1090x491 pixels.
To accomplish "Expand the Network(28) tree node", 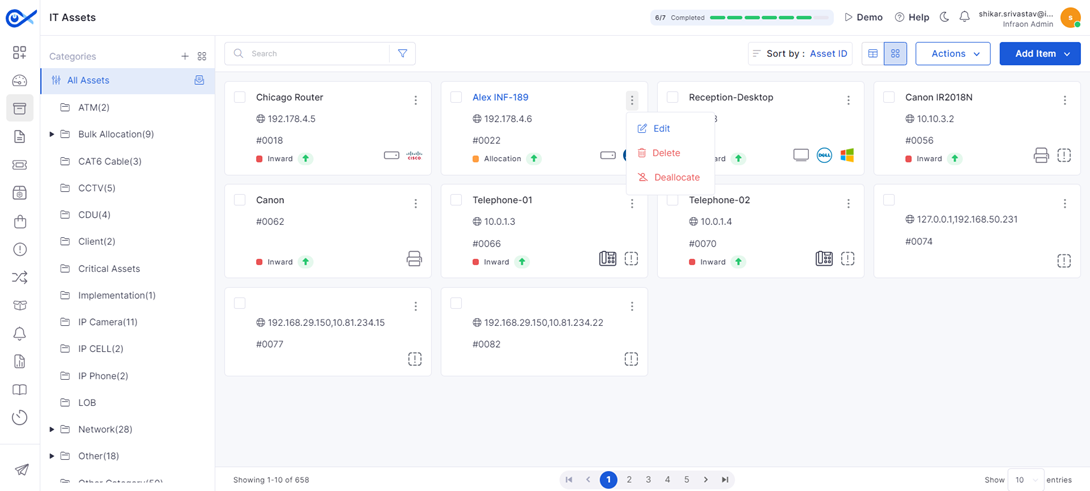I will 52,430.
